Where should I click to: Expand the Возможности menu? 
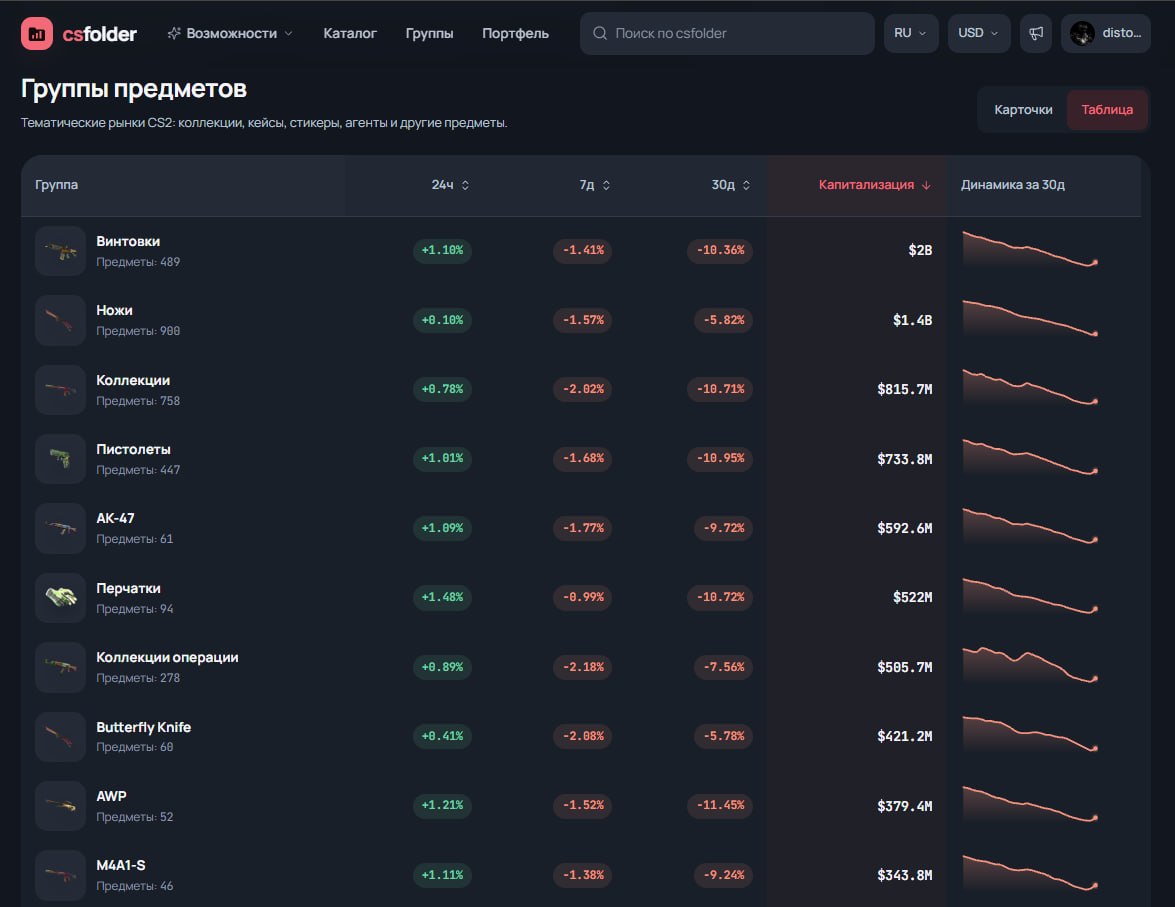pos(230,33)
